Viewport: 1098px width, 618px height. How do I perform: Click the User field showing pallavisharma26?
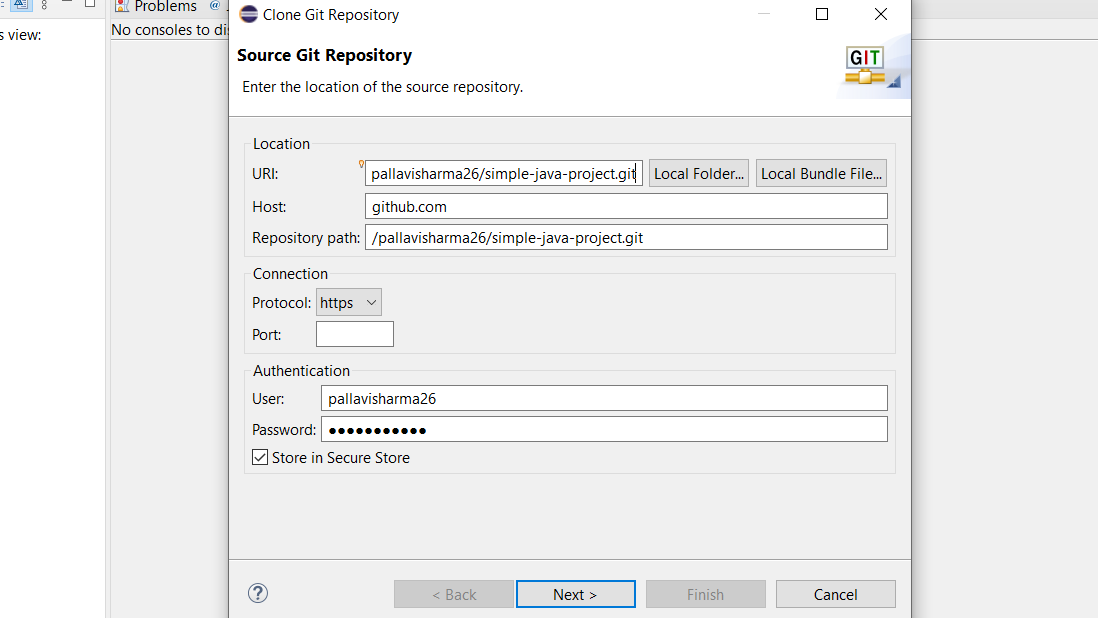pos(604,397)
